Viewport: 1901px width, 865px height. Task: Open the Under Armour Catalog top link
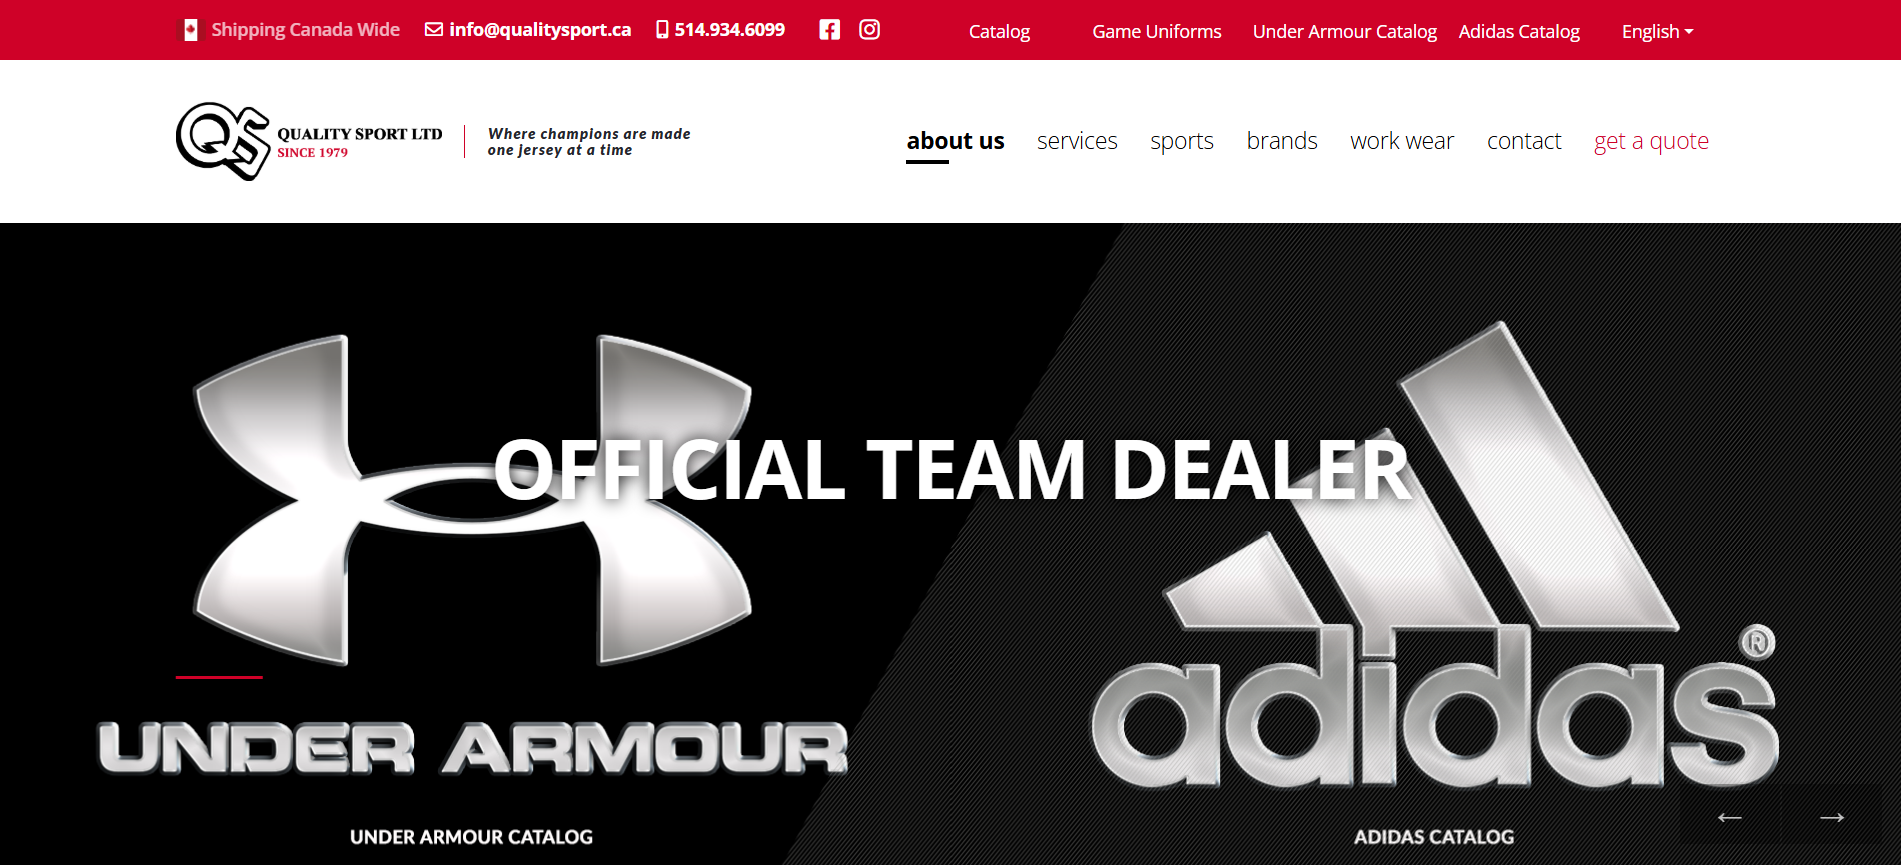(1344, 31)
